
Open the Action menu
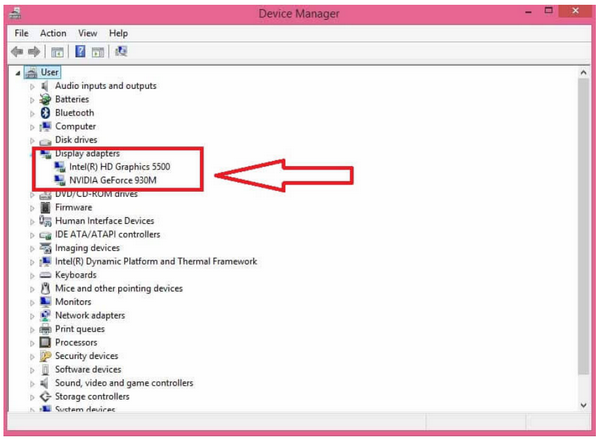click(x=53, y=33)
